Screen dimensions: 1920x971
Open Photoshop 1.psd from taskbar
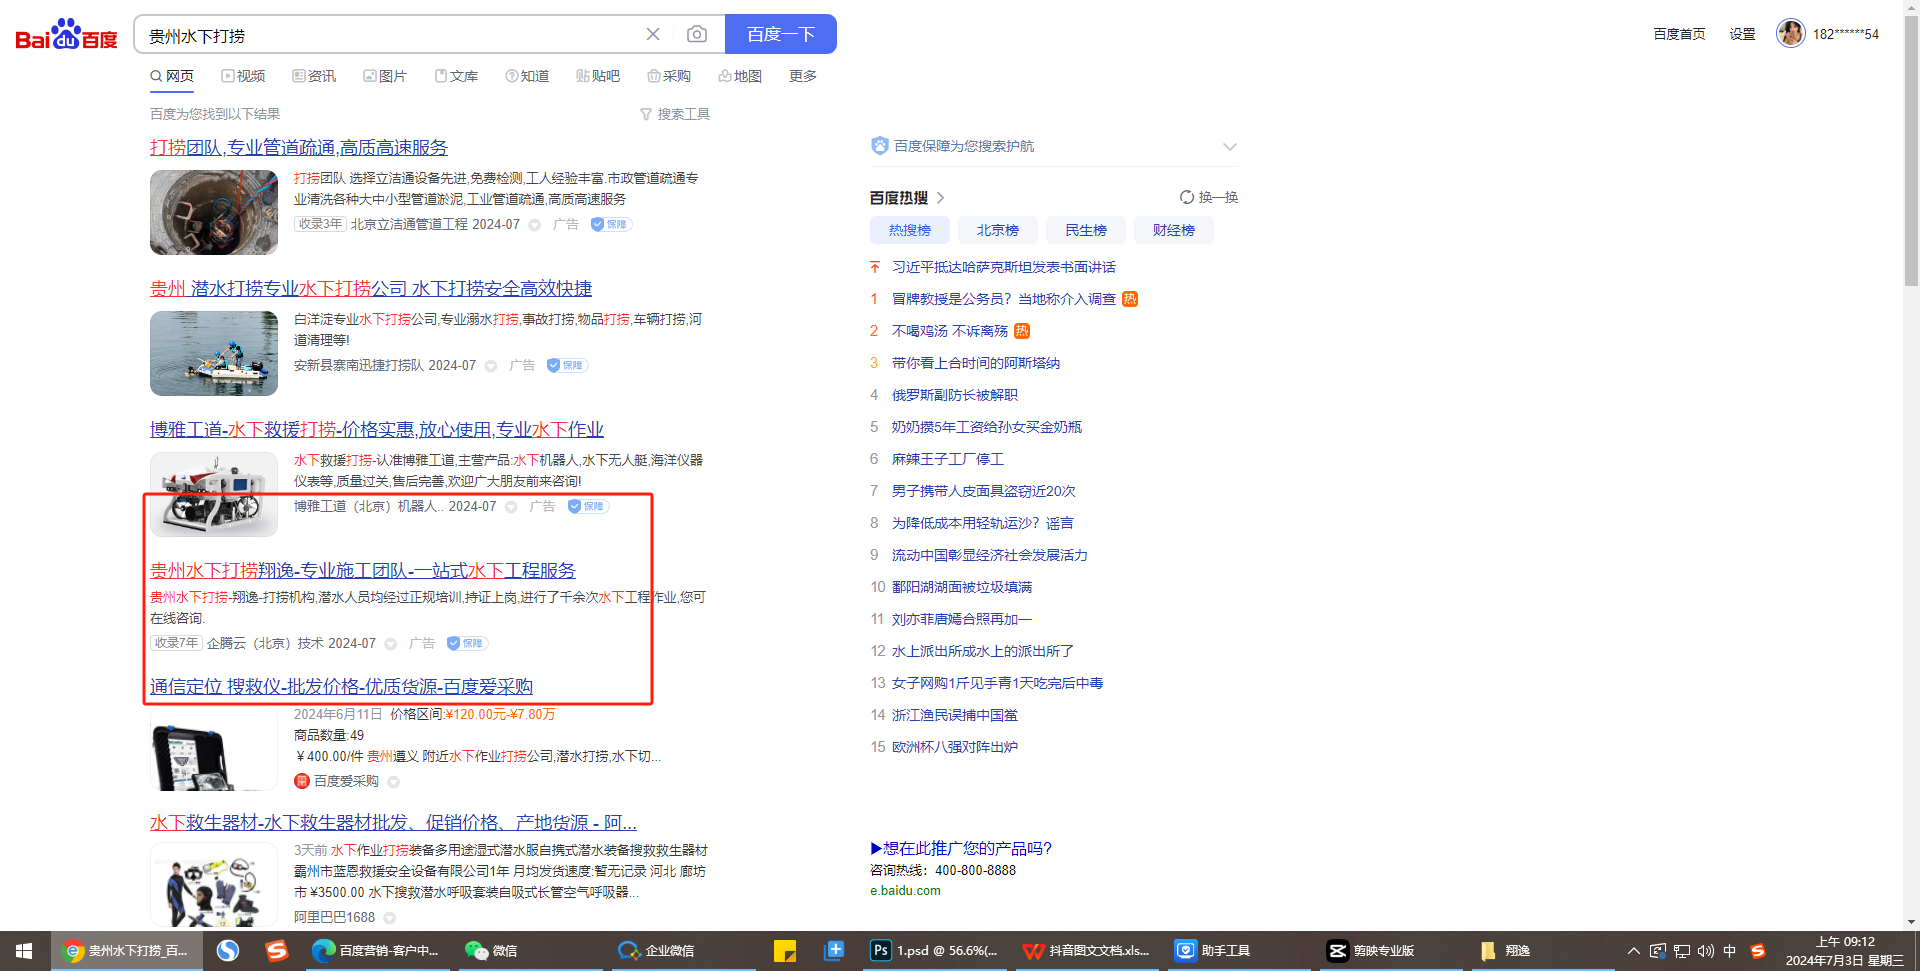coord(934,950)
